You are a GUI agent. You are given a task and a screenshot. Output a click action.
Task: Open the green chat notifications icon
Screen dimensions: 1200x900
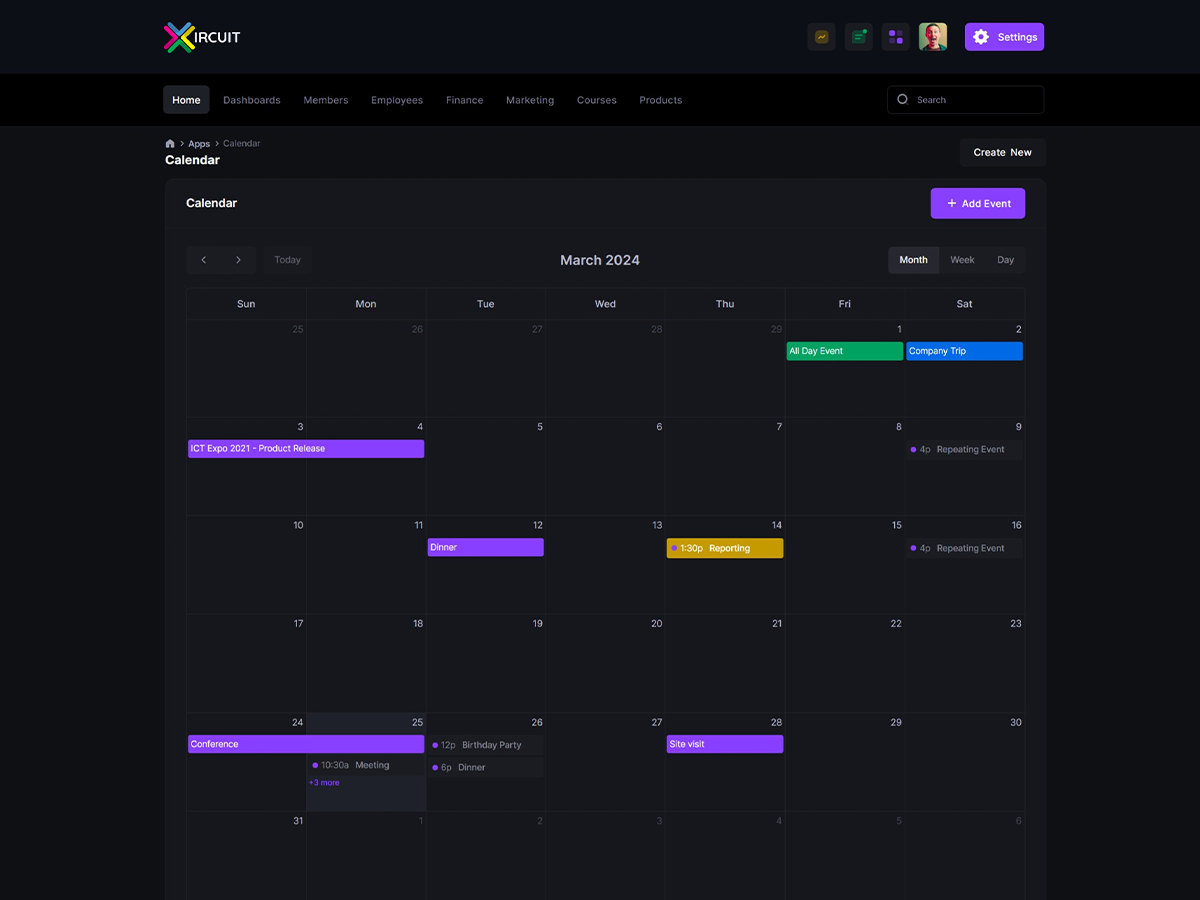coord(859,37)
